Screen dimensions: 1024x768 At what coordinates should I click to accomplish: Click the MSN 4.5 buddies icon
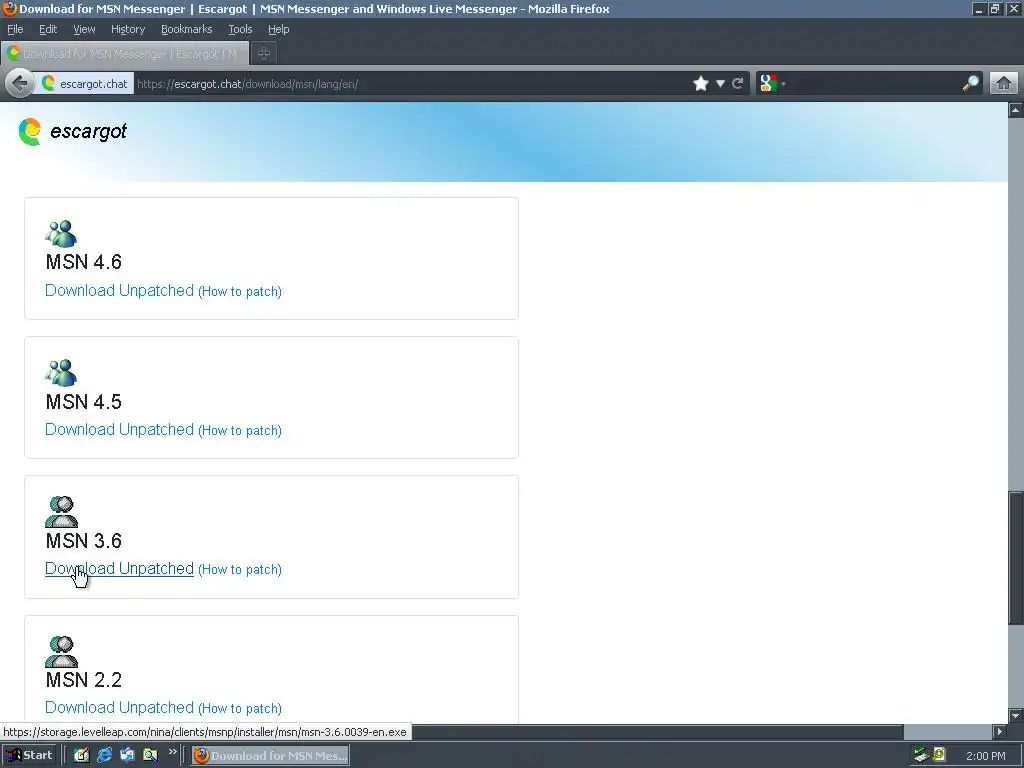pos(61,373)
